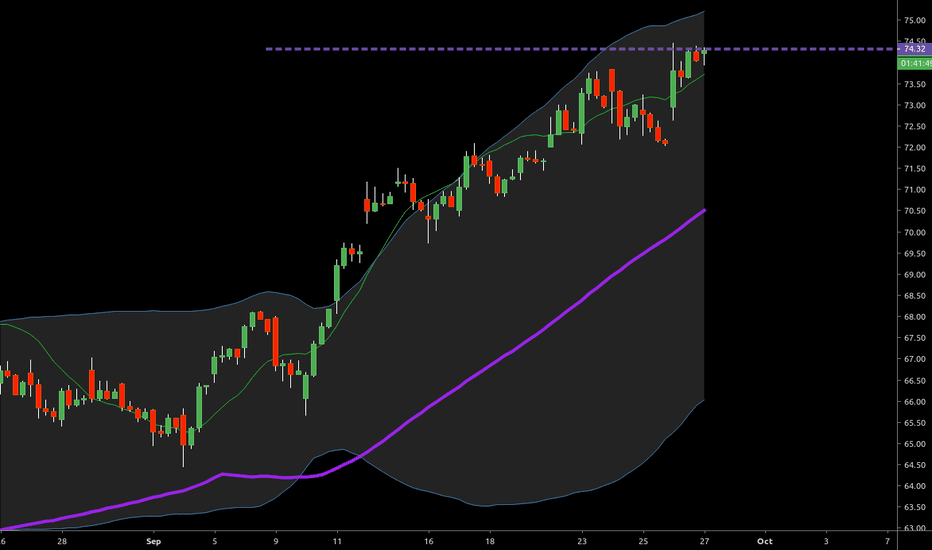Click the 64.50 price axis label
Viewport: 932px width, 550px height.
[x=914, y=465]
